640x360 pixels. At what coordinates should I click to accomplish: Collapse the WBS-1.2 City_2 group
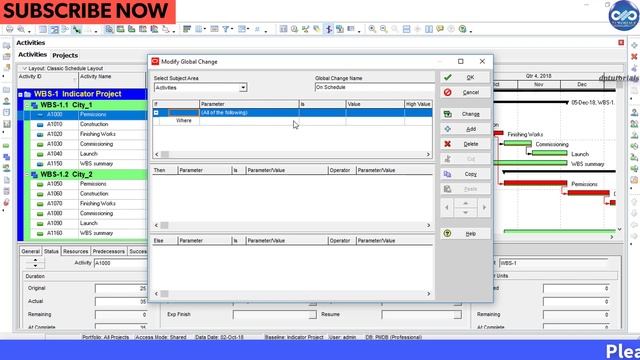(27, 175)
